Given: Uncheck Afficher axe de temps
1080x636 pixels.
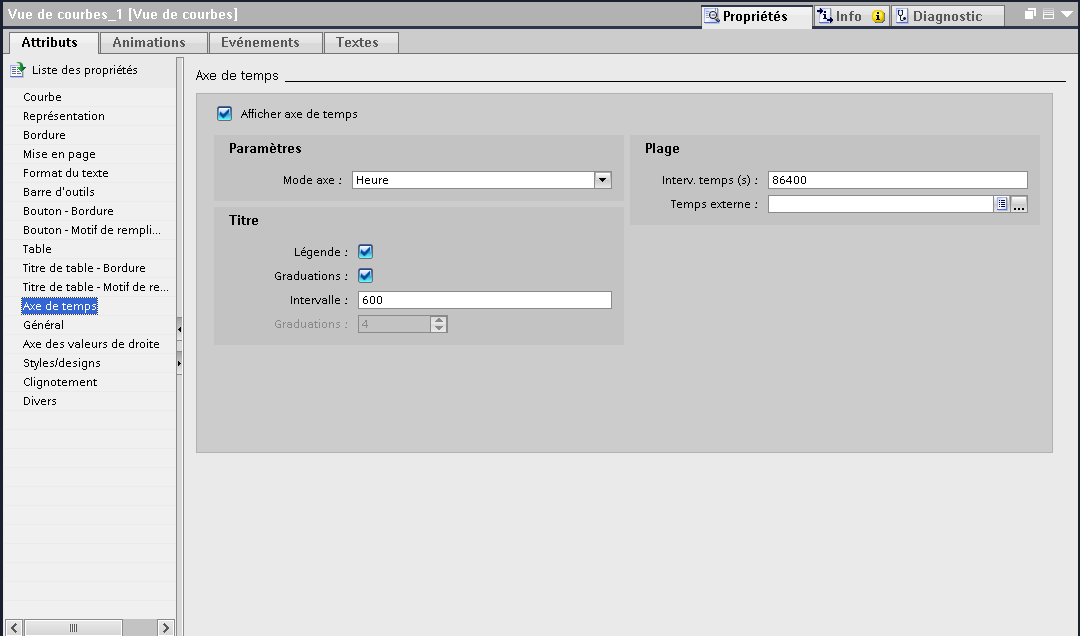Looking at the screenshot, I should click(x=225, y=114).
